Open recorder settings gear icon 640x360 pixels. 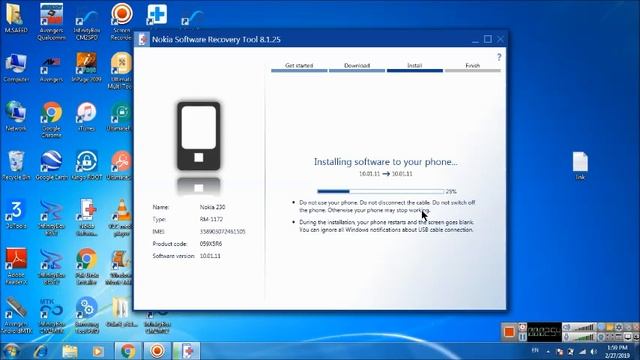pyautogui.click(x=619, y=327)
